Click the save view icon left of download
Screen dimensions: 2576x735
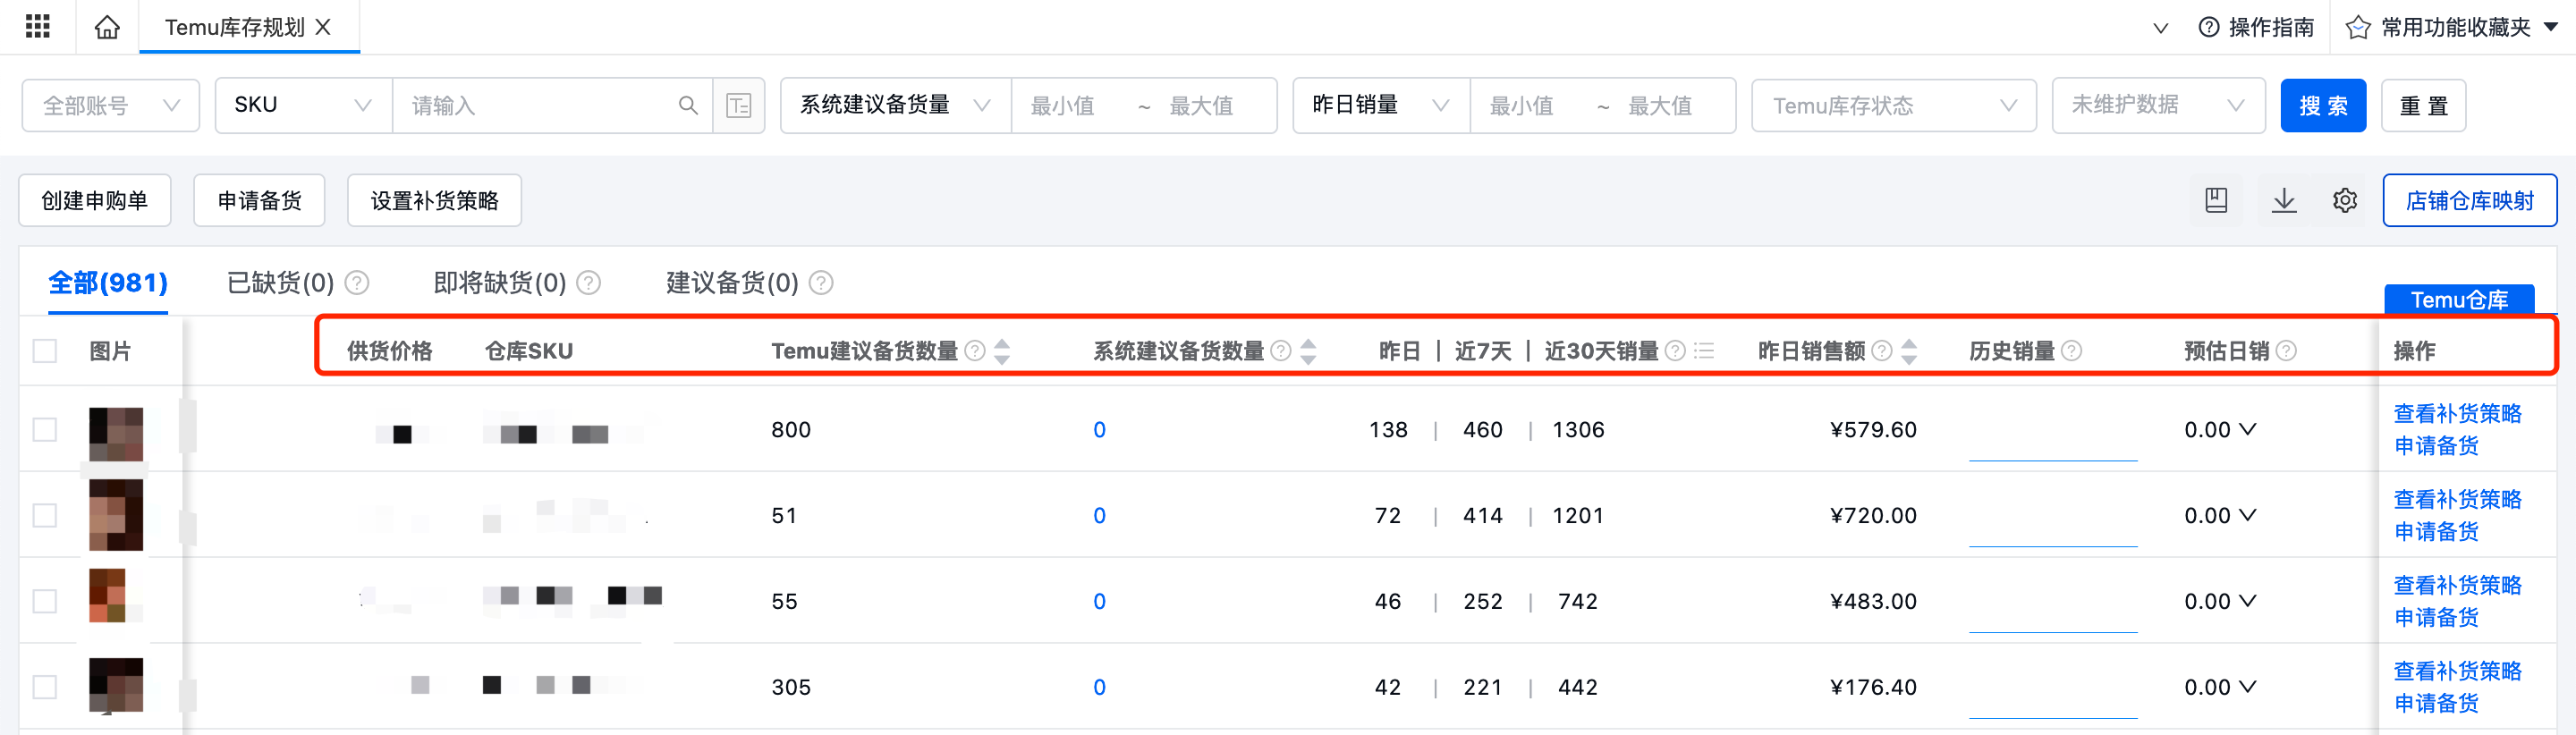click(x=2216, y=200)
